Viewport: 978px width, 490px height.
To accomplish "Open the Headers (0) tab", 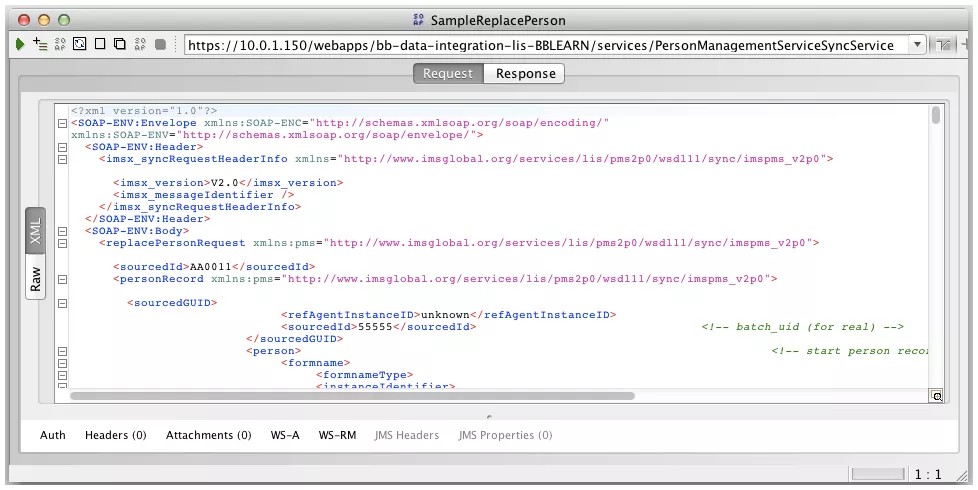I will point(115,435).
